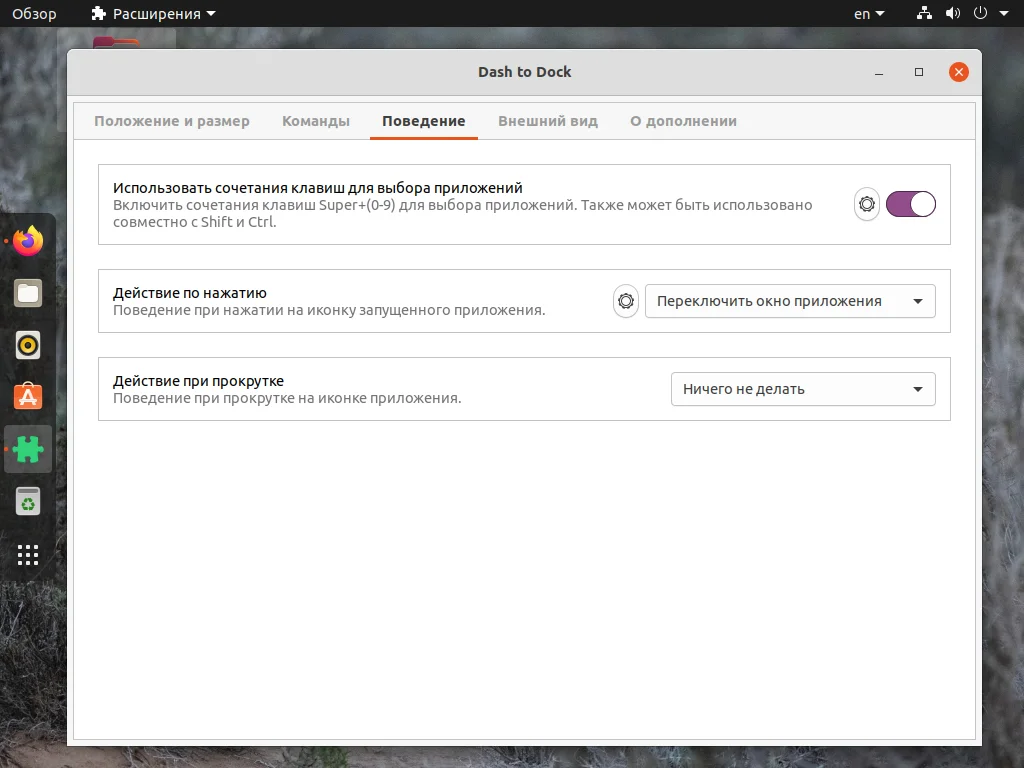Image resolution: width=1024 pixels, height=768 pixels.
Task: Click the power icon in the top bar
Action: point(981,13)
